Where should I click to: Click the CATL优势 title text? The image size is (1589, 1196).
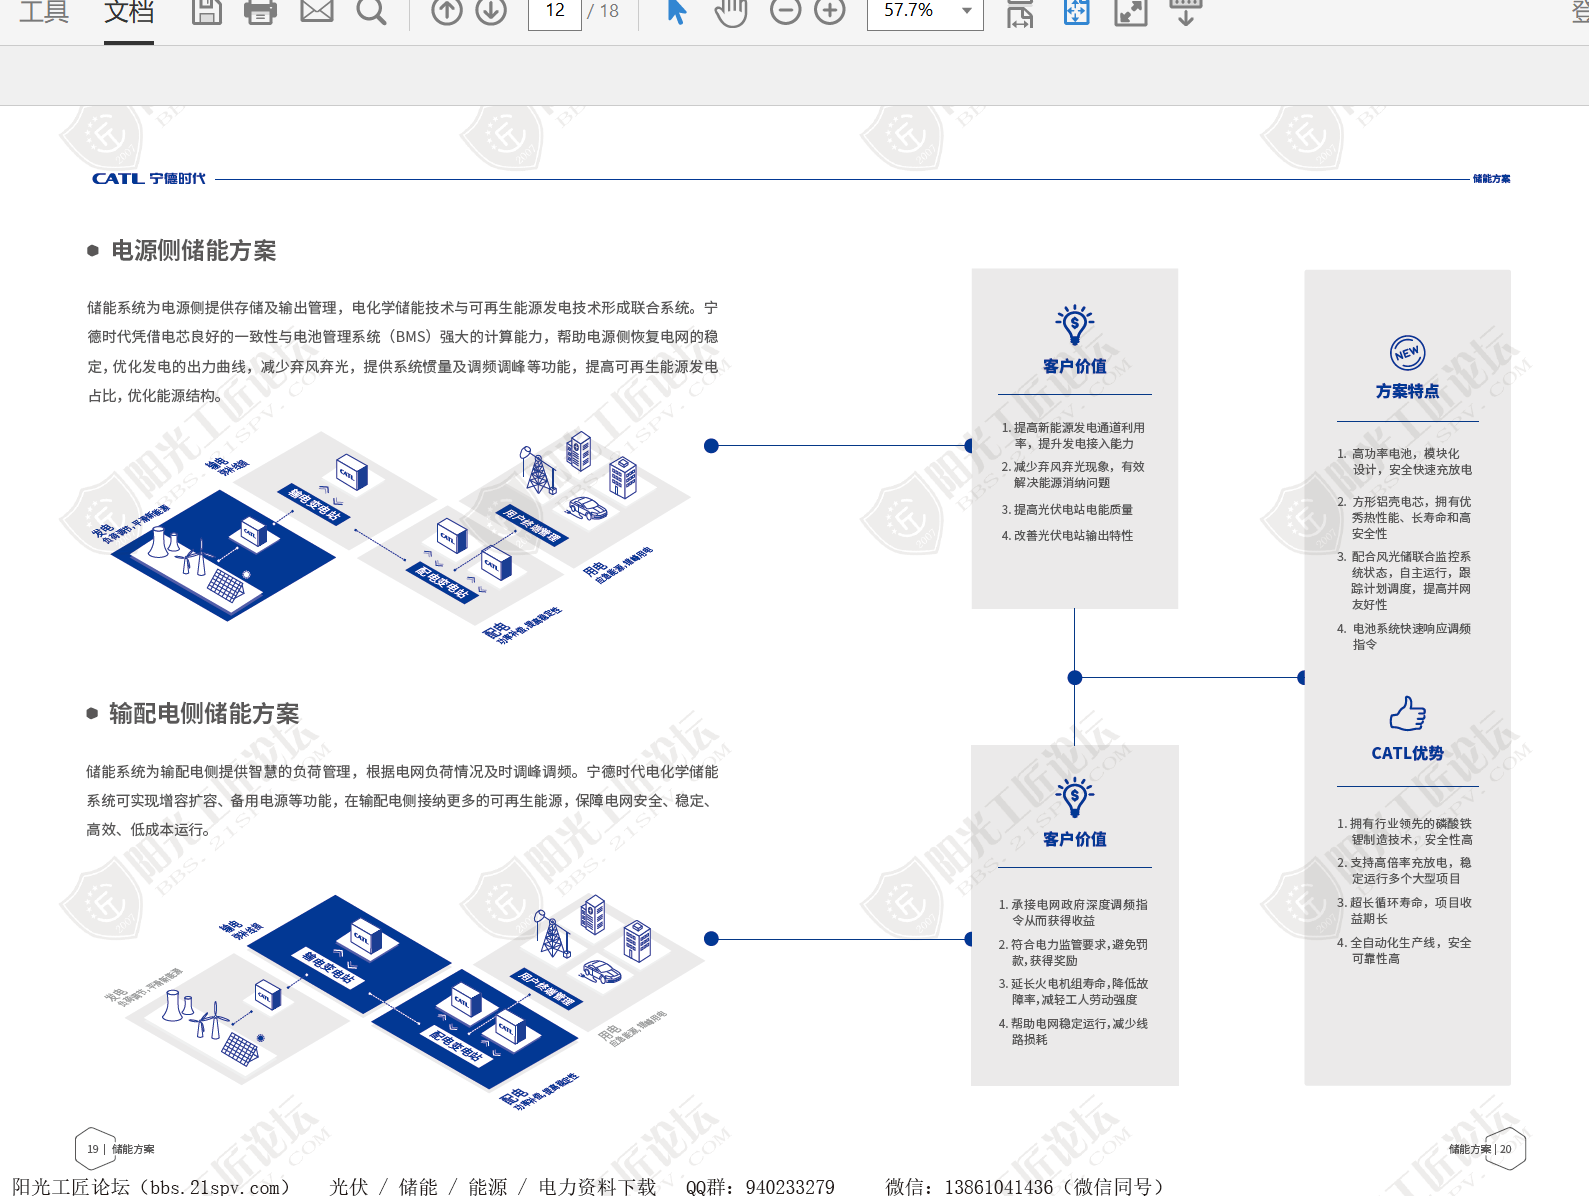click(x=1408, y=753)
